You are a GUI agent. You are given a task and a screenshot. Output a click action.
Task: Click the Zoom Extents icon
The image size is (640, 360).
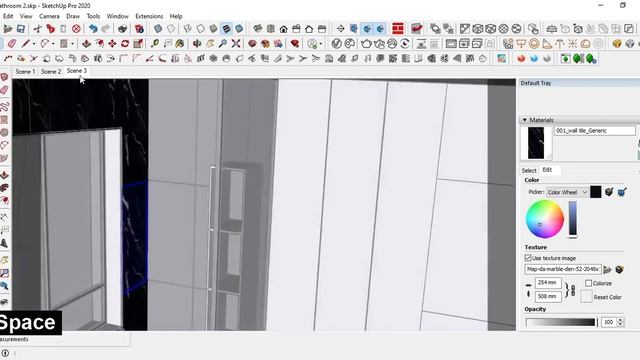click(x=236, y=43)
